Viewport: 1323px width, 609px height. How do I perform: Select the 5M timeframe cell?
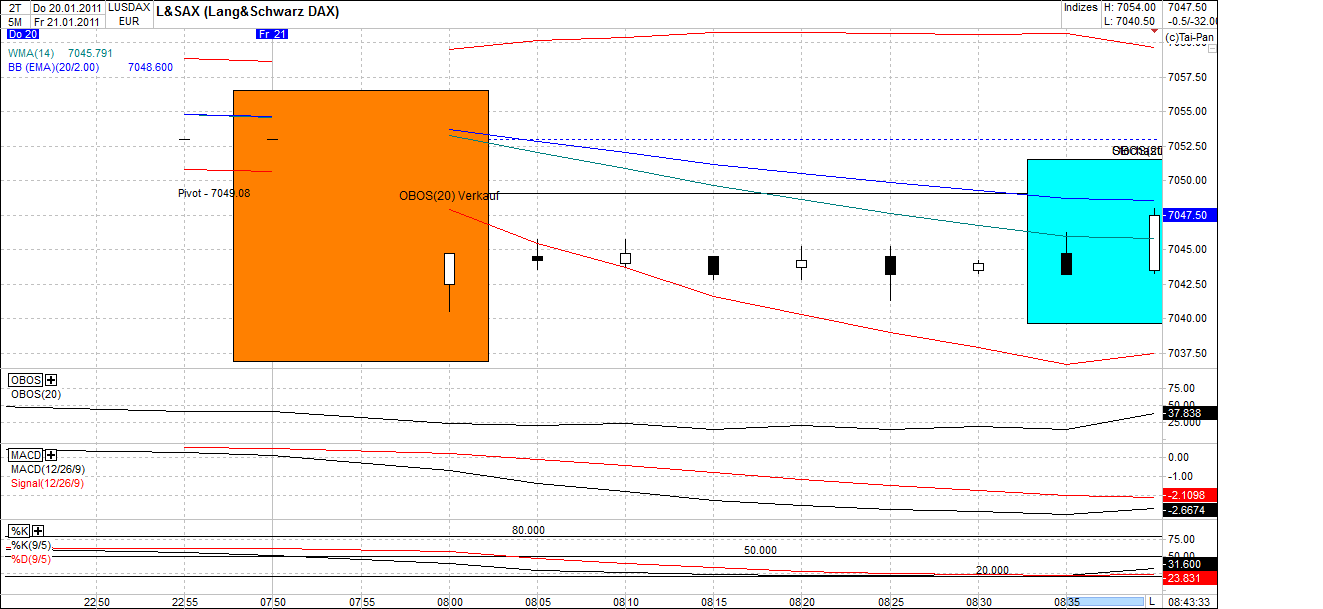14,23
